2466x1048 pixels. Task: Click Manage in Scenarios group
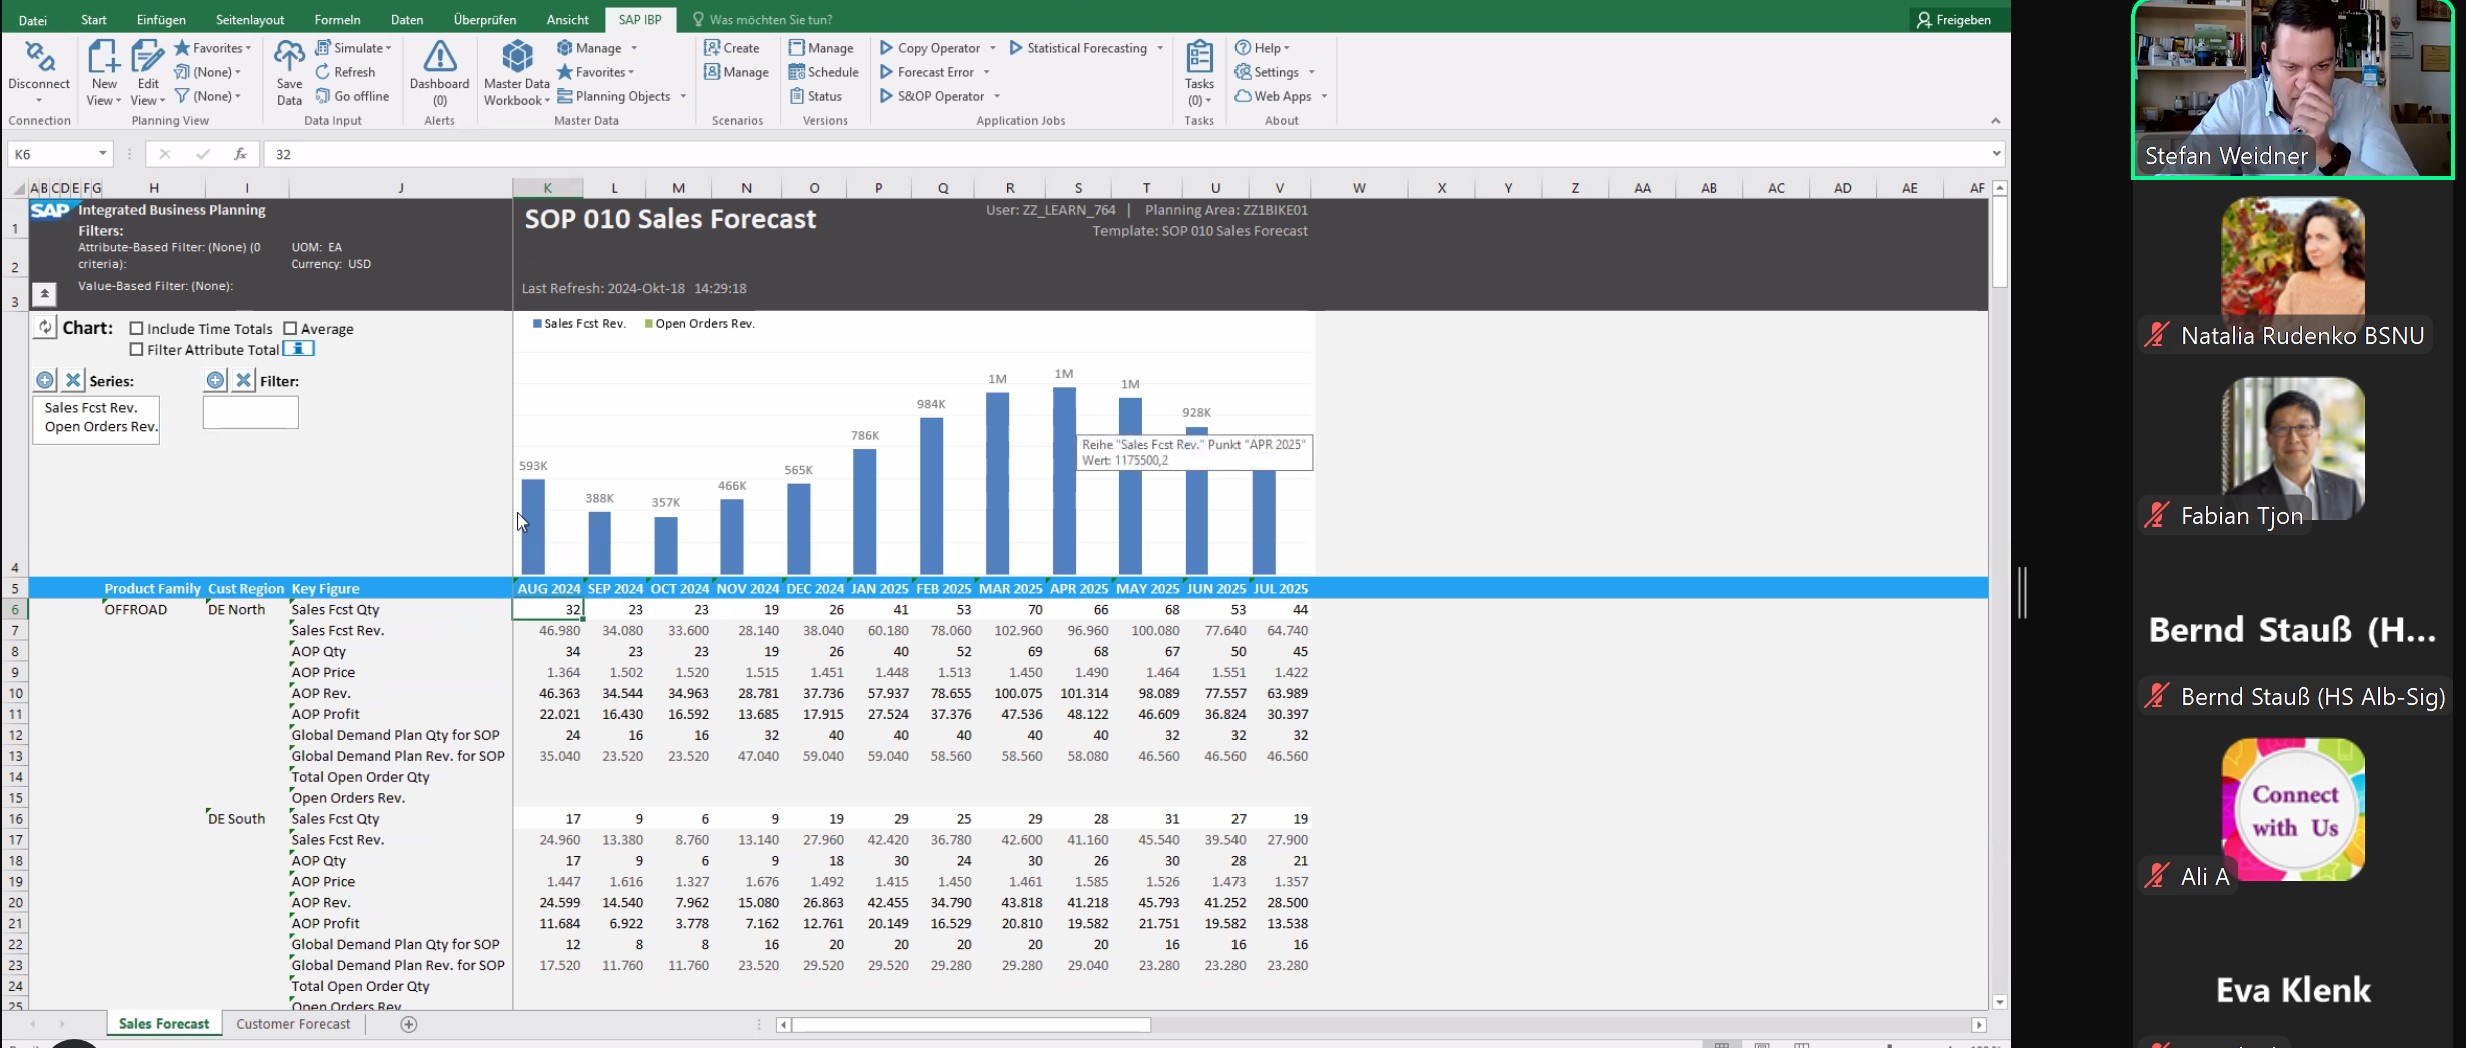737,72
